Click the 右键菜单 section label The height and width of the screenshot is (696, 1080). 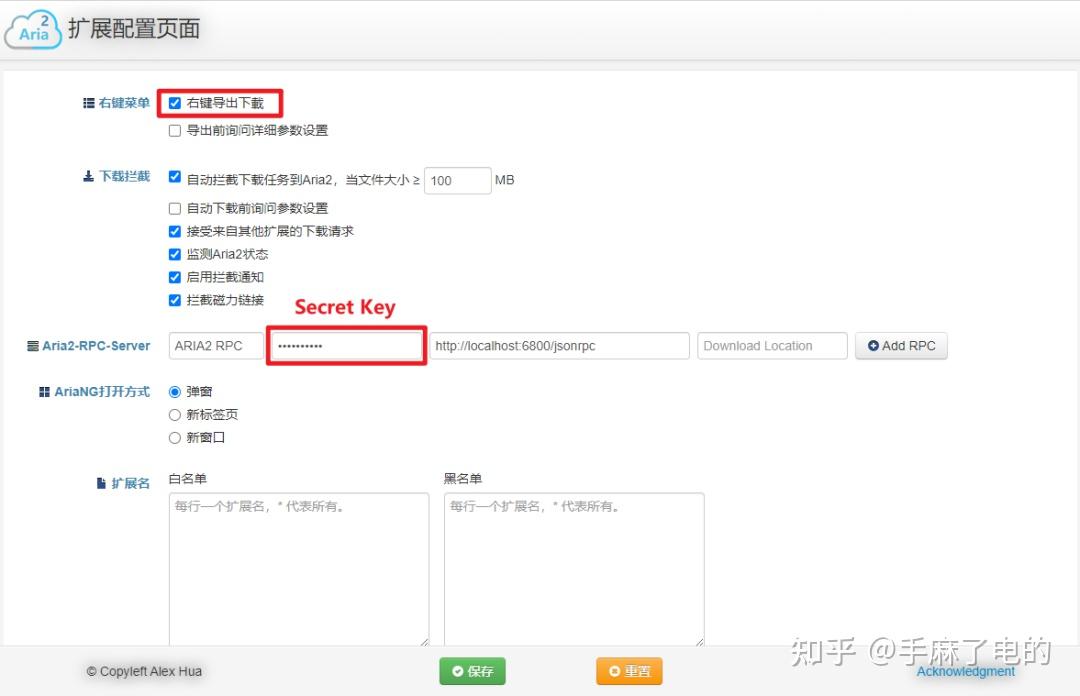(124, 103)
